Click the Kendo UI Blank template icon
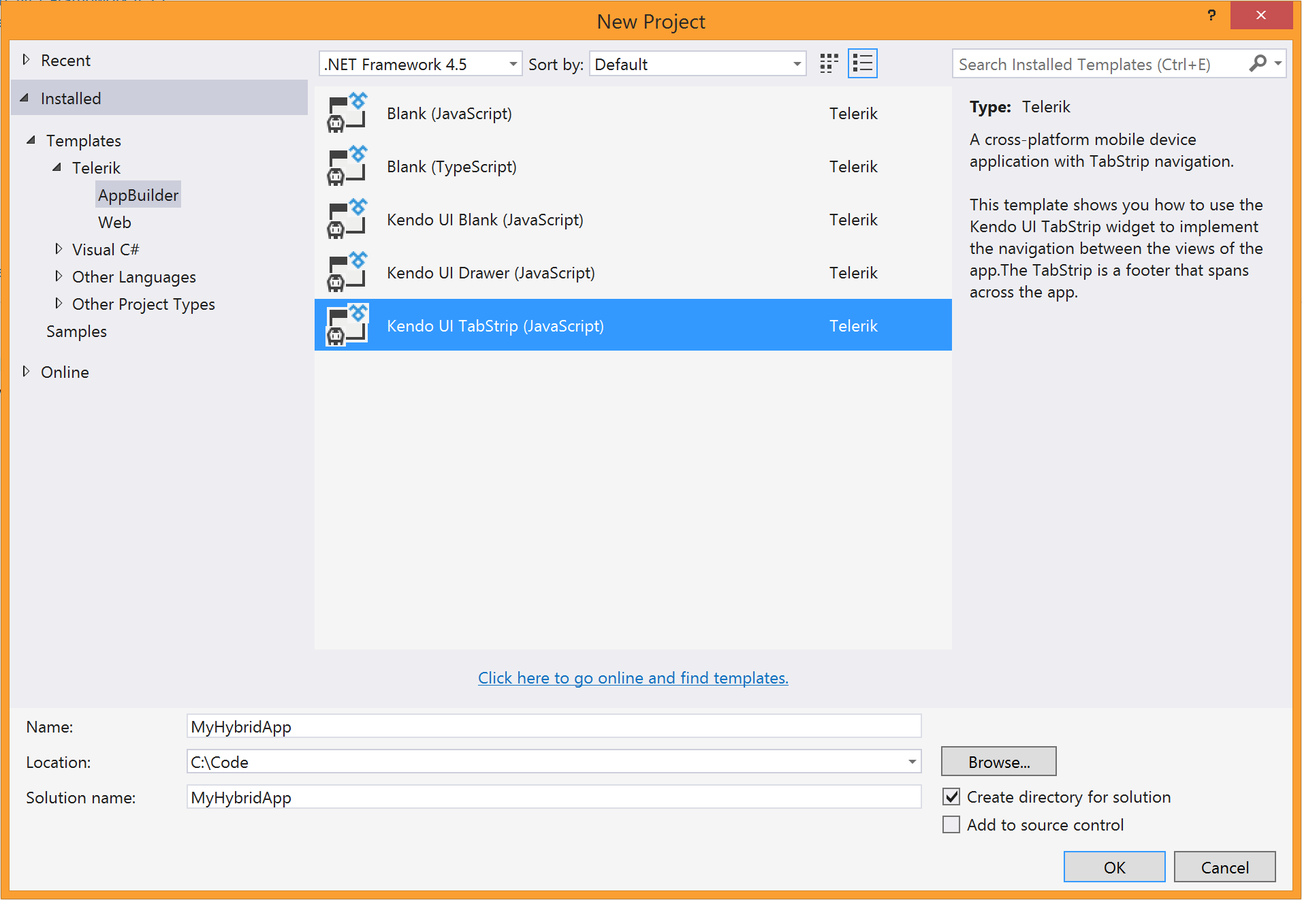Viewport: 1302px width, 900px height. point(348,219)
